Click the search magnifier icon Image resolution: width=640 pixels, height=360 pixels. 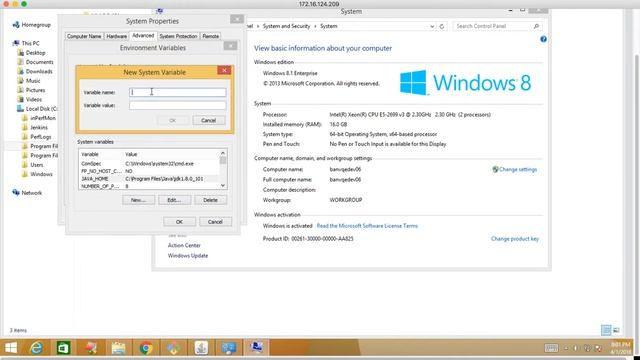click(536, 26)
